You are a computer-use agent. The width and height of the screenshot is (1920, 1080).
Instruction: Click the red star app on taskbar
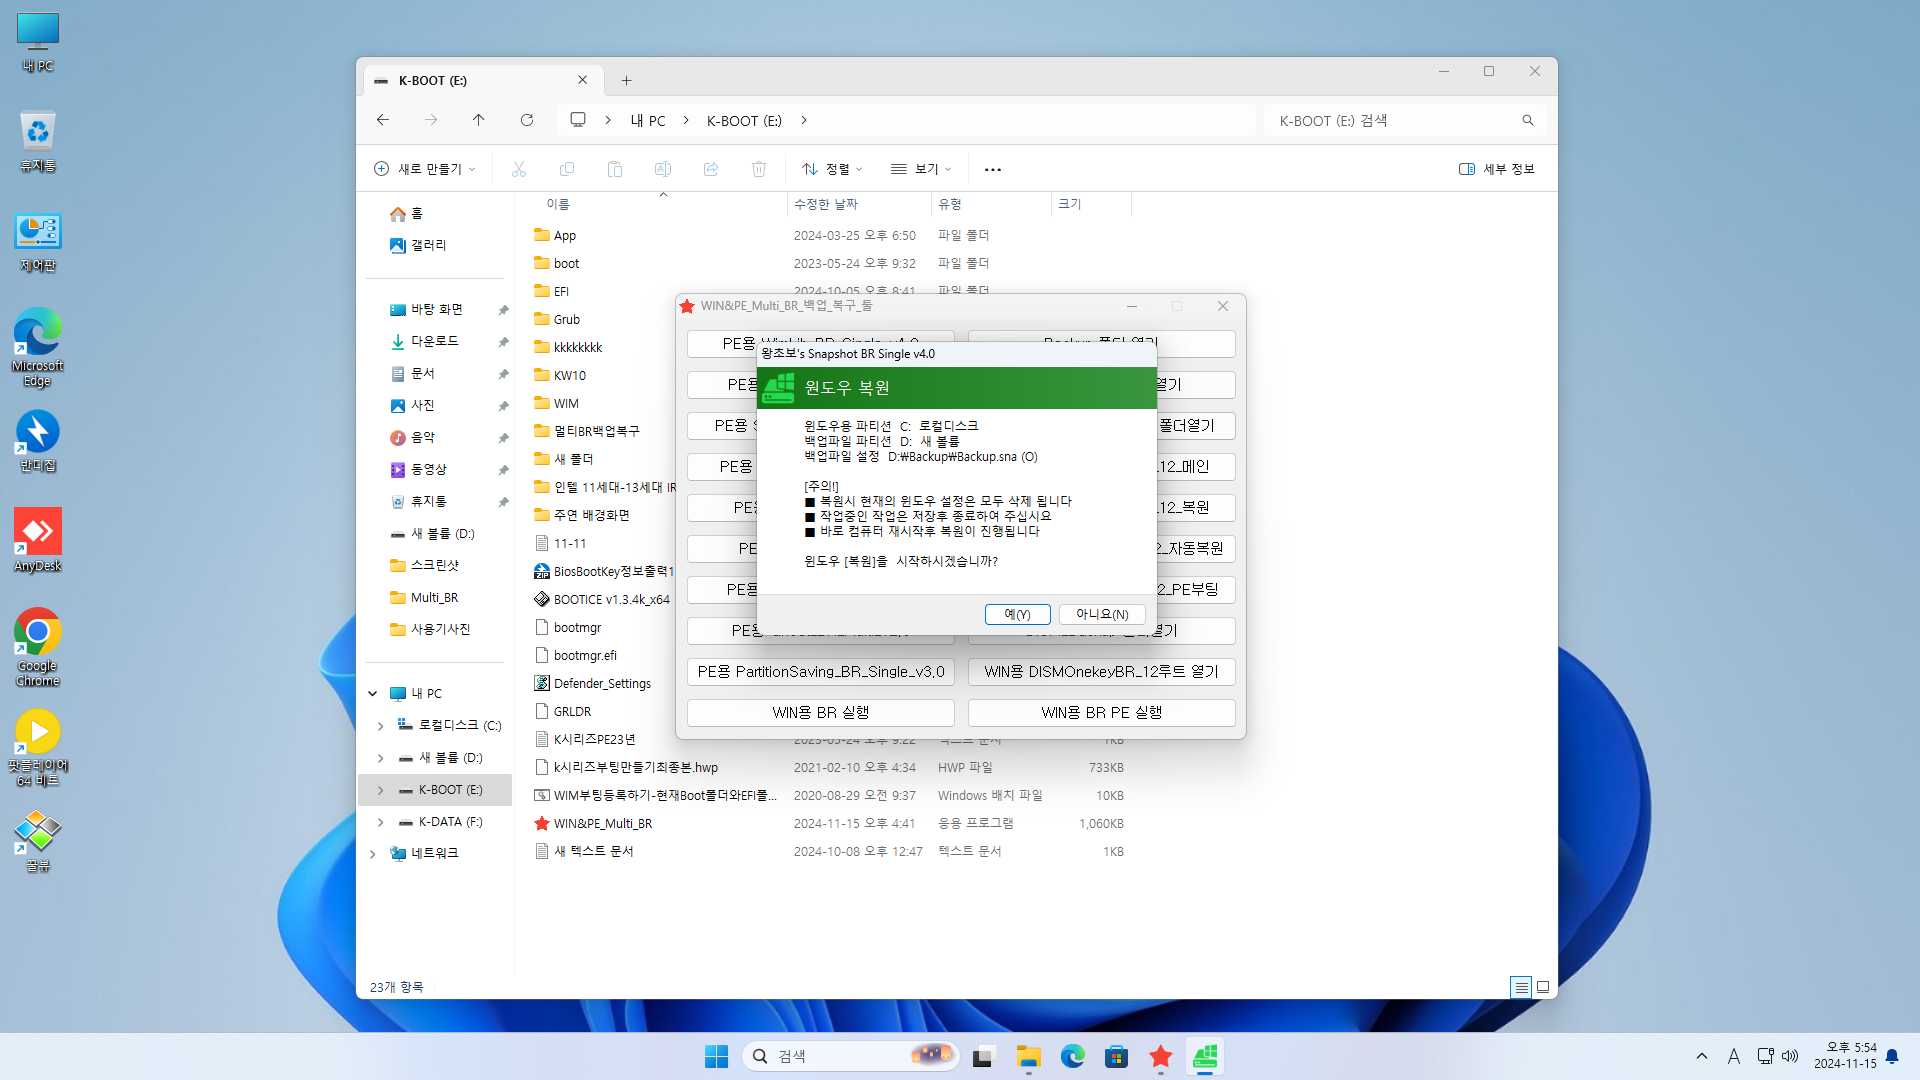(x=1161, y=1056)
